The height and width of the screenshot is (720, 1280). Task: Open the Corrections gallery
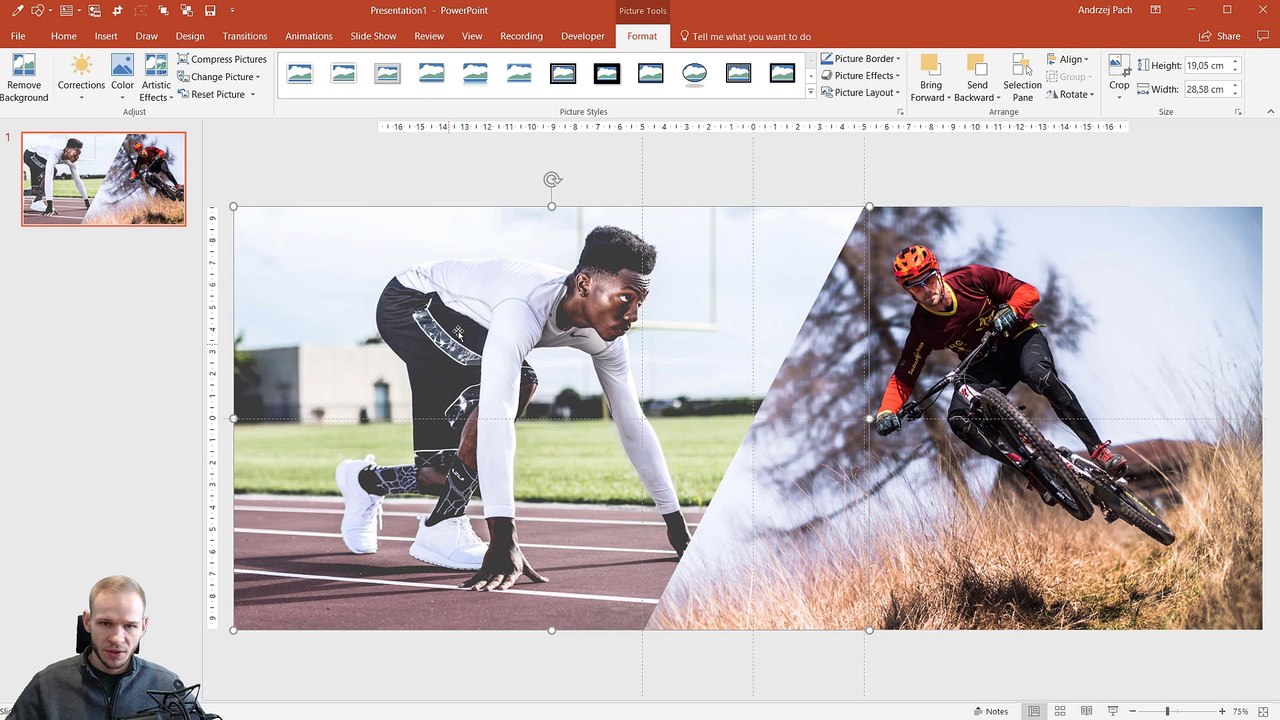pyautogui.click(x=81, y=78)
